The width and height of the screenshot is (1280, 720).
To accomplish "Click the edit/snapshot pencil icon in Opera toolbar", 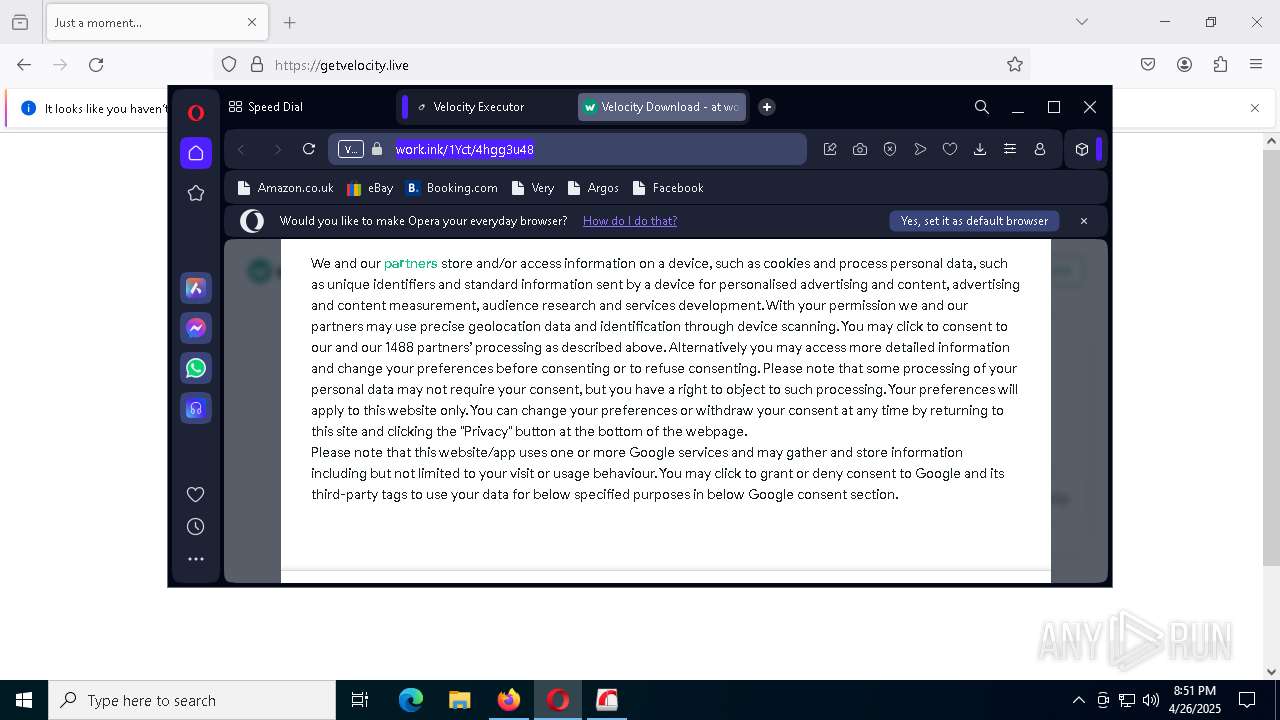I will click(830, 149).
